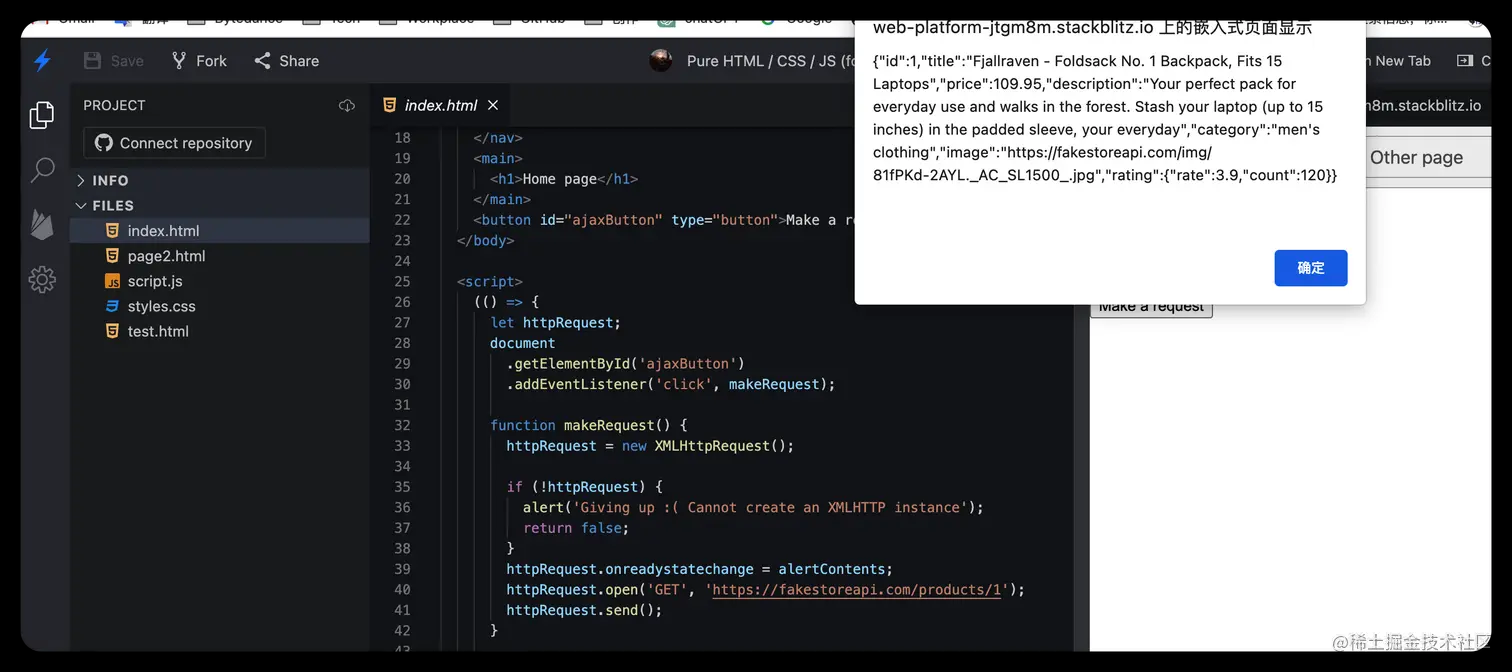Image resolution: width=1512 pixels, height=672 pixels.
Task: Click the Fork icon in the toolbar
Action: [x=177, y=61]
